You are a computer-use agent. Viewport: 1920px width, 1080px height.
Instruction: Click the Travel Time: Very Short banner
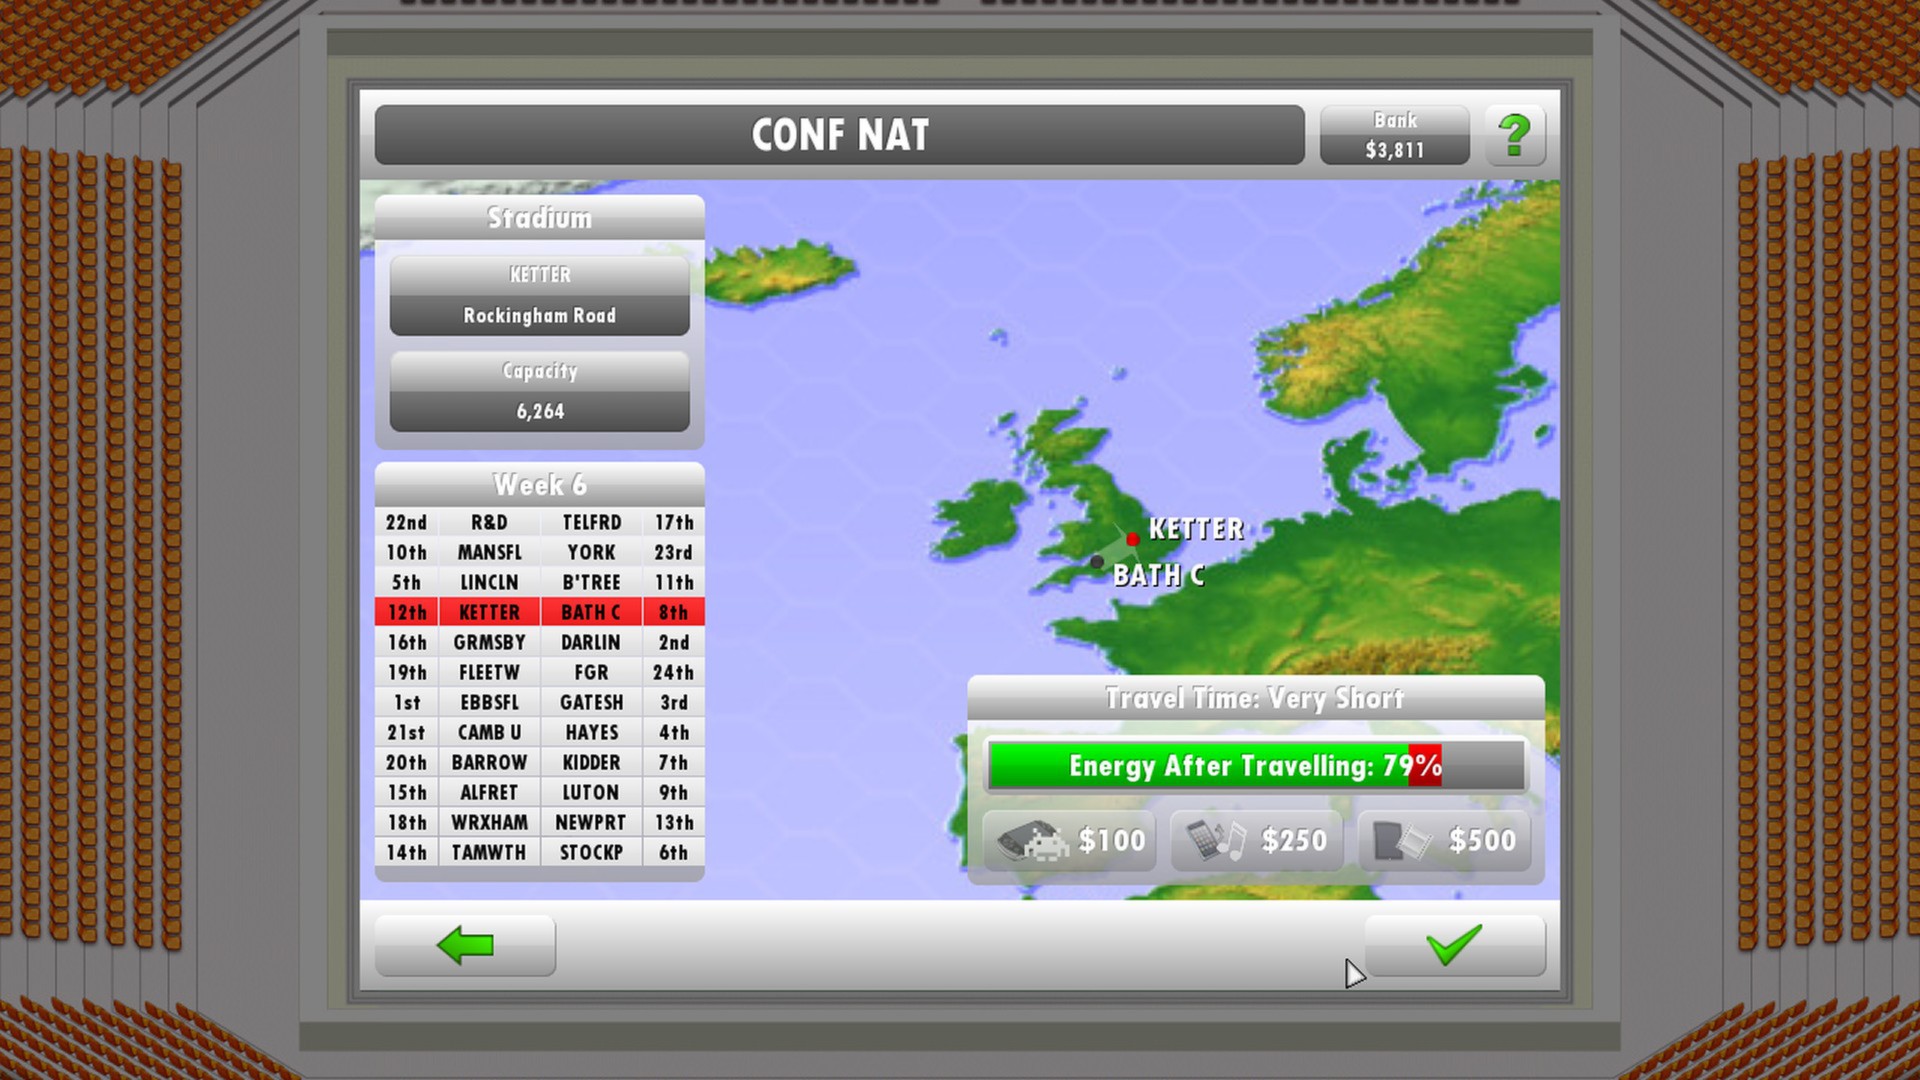click(x=1255, y=699)
